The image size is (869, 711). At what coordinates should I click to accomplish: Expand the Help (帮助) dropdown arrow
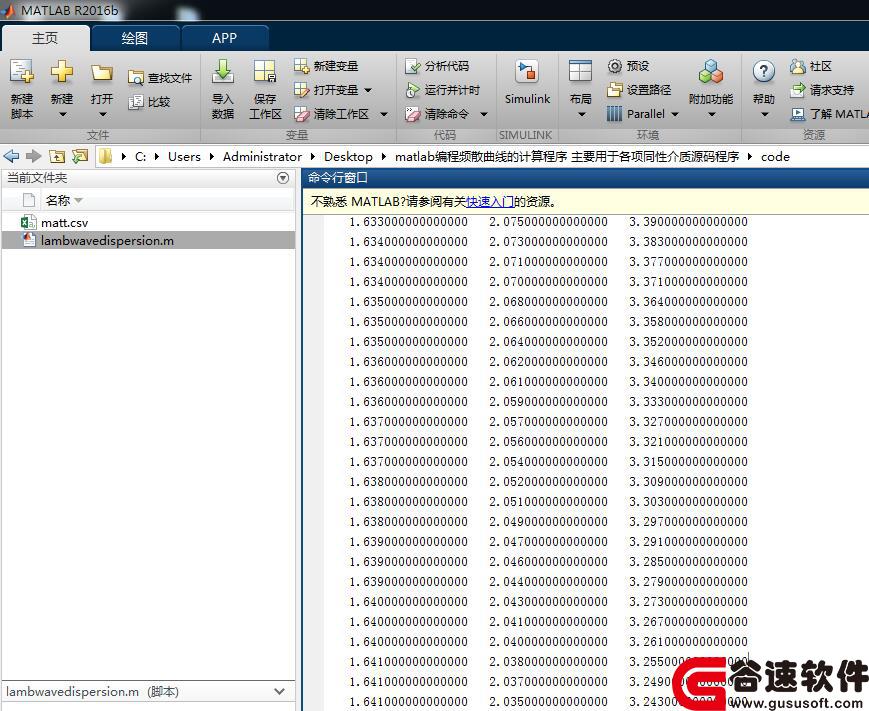(x=765, y=115)
